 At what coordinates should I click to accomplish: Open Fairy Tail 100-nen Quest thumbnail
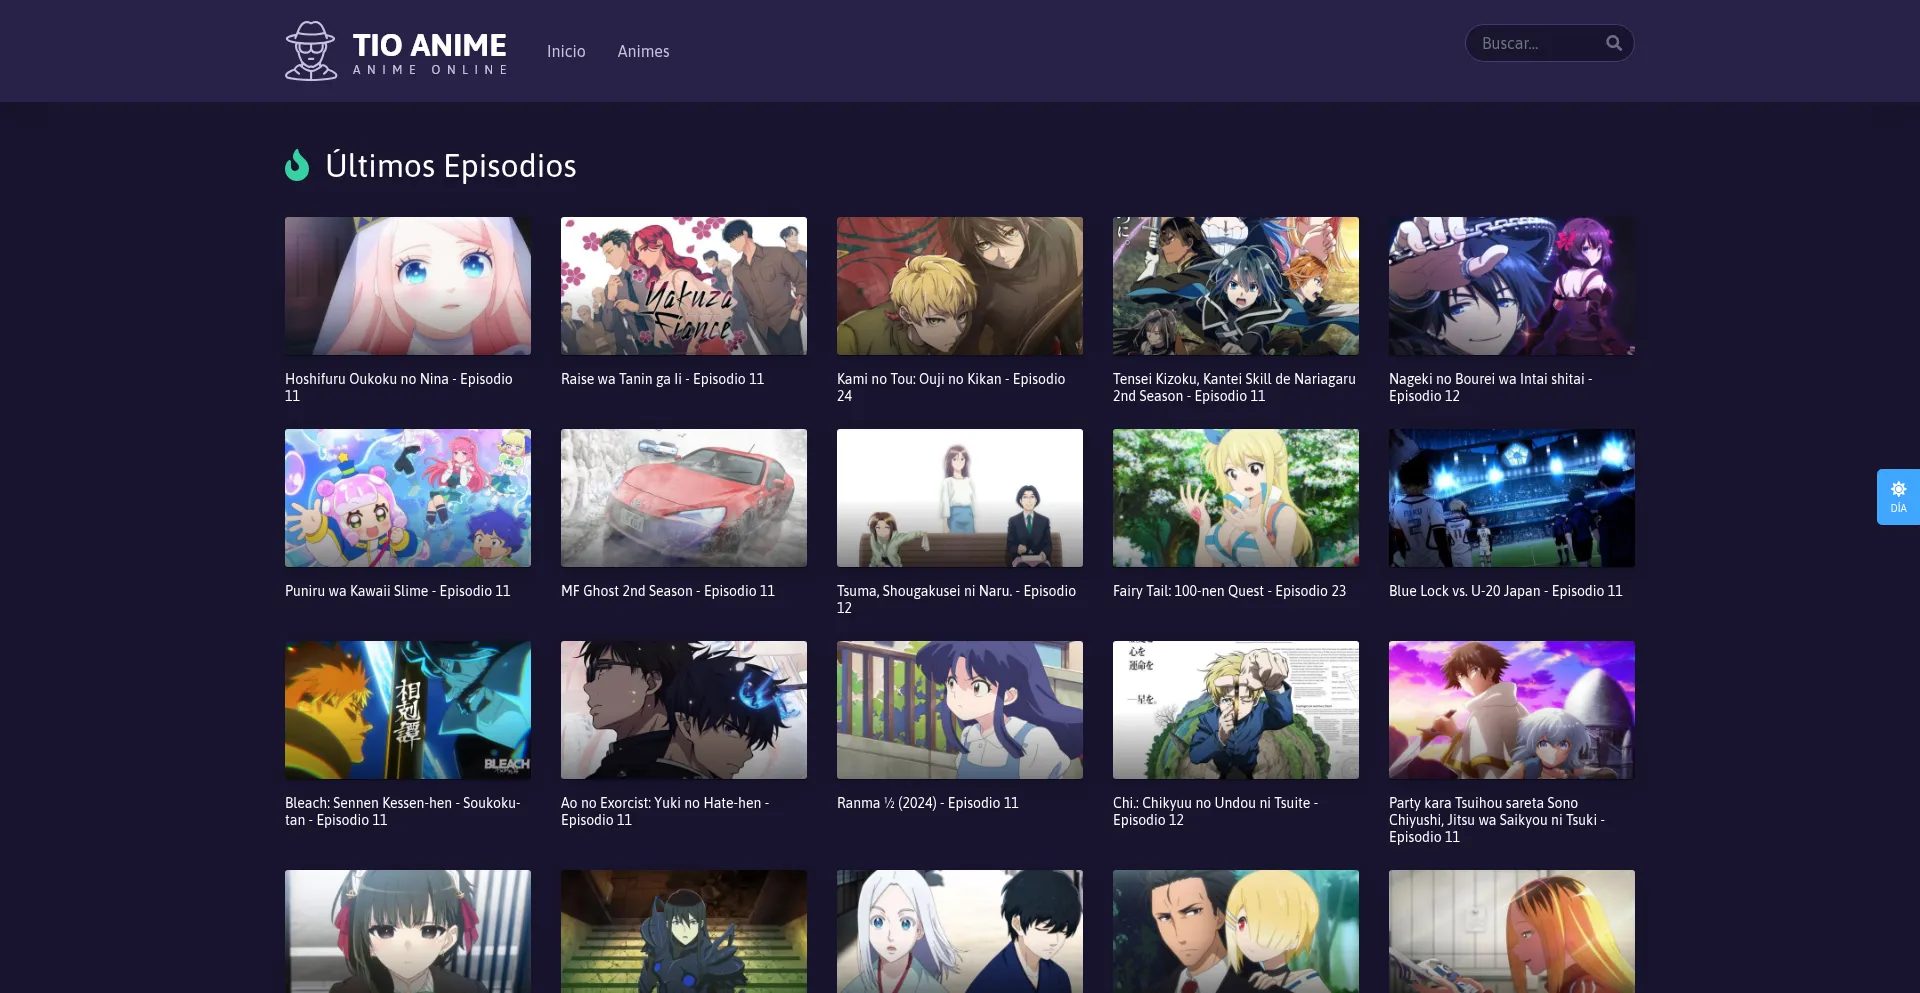click(1236, 498)
